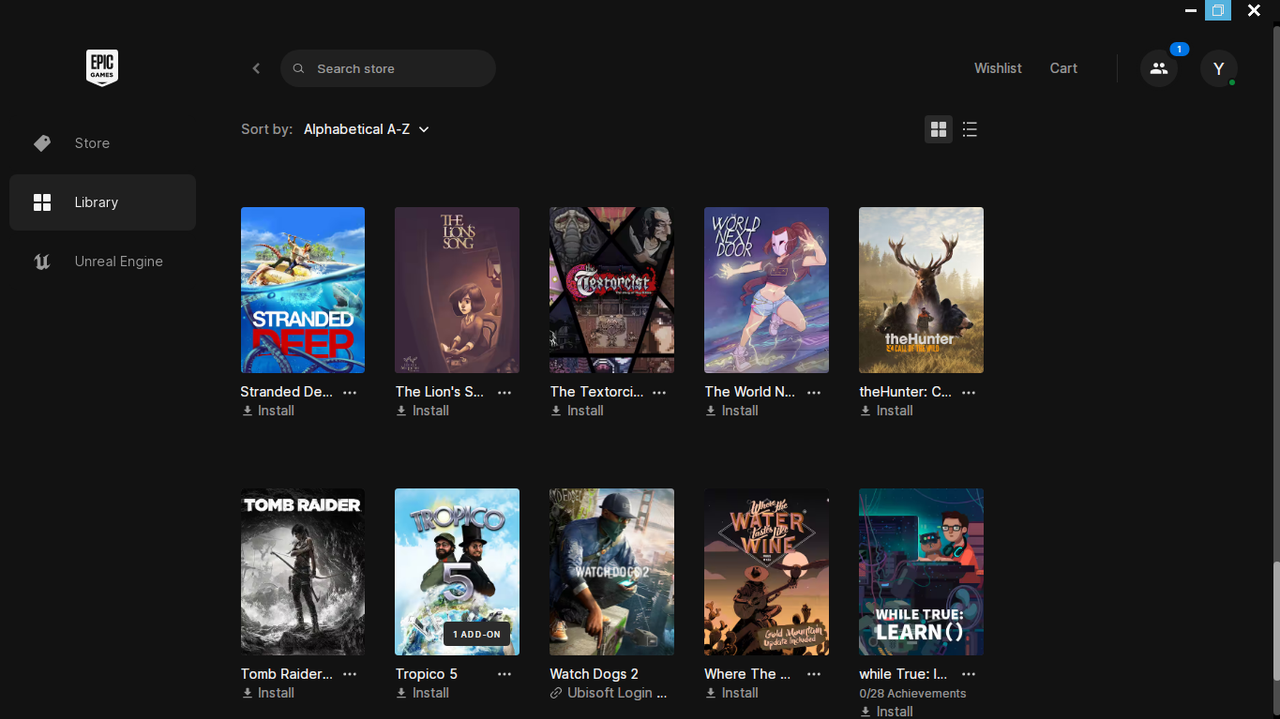Open the Stranded Deep cover thumbnail

[303, 290]
